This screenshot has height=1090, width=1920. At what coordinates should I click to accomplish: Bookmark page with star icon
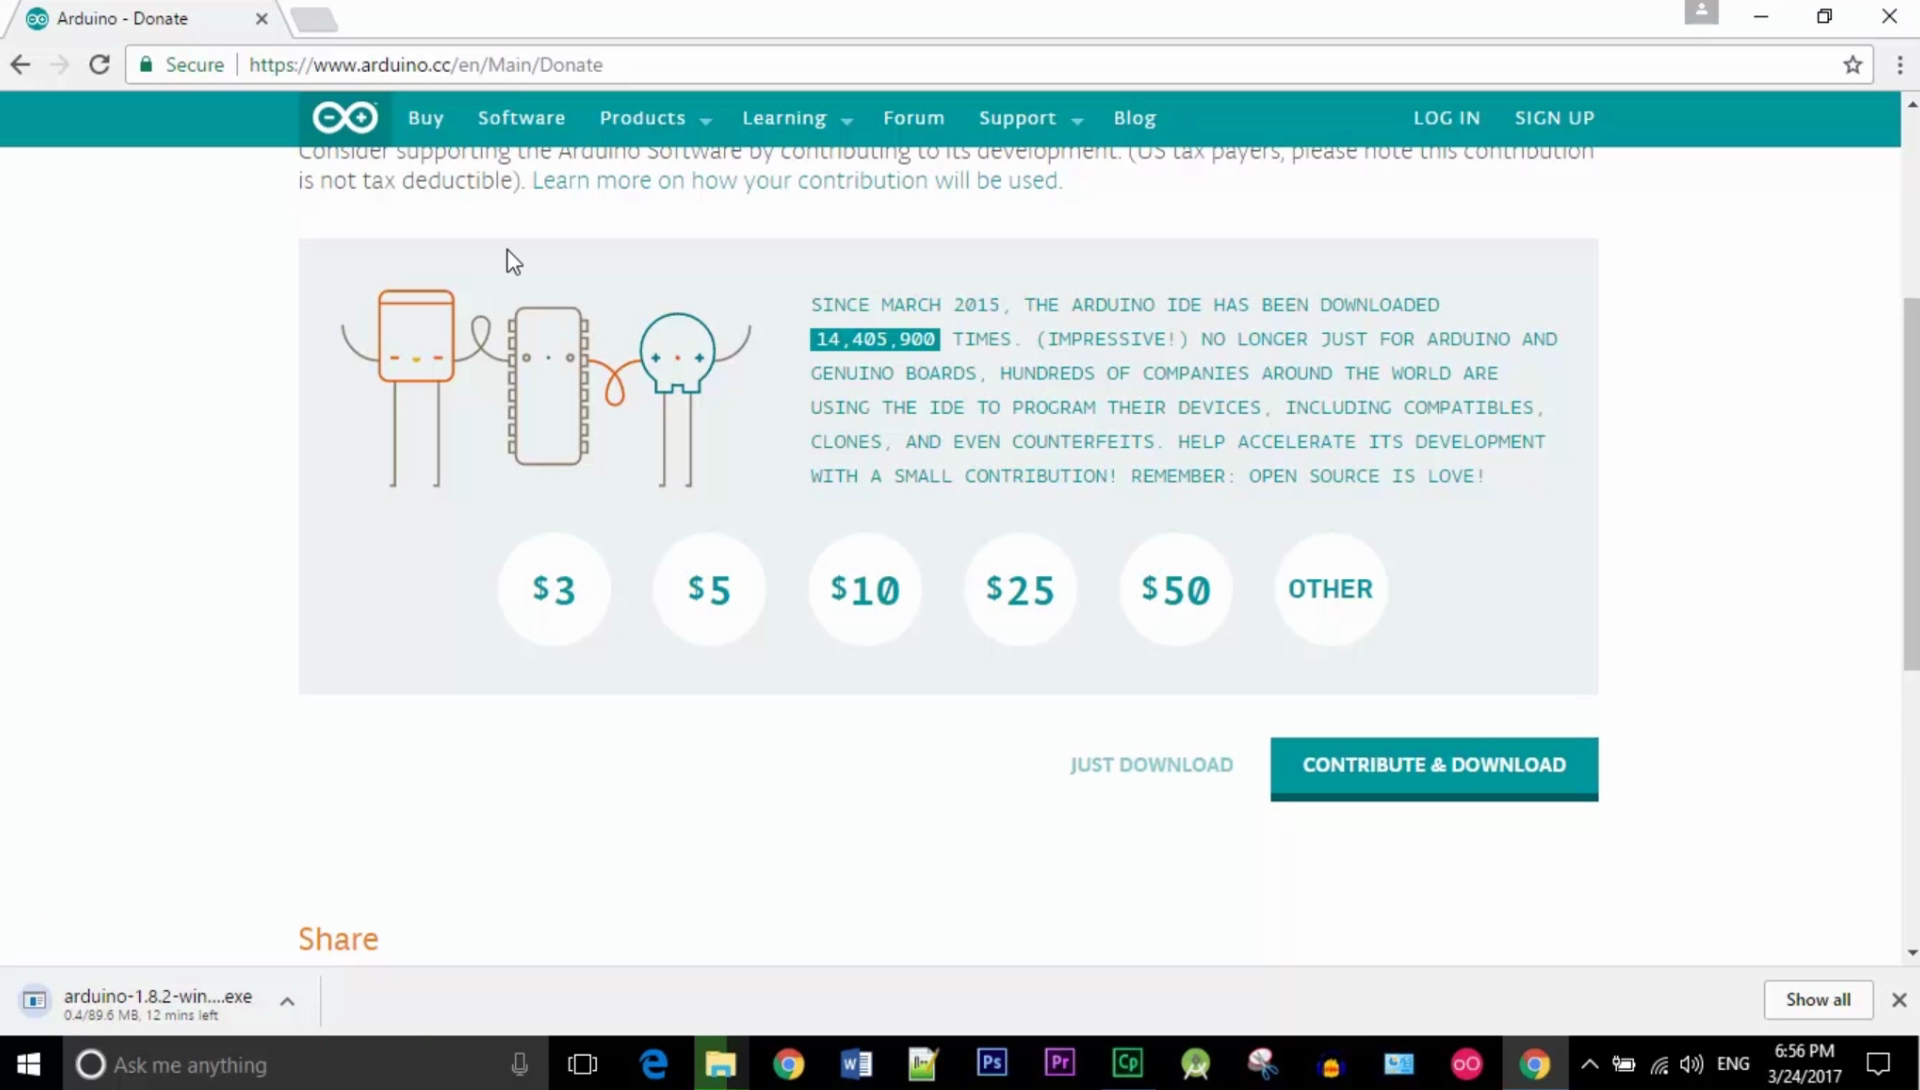click(1852, 65)
